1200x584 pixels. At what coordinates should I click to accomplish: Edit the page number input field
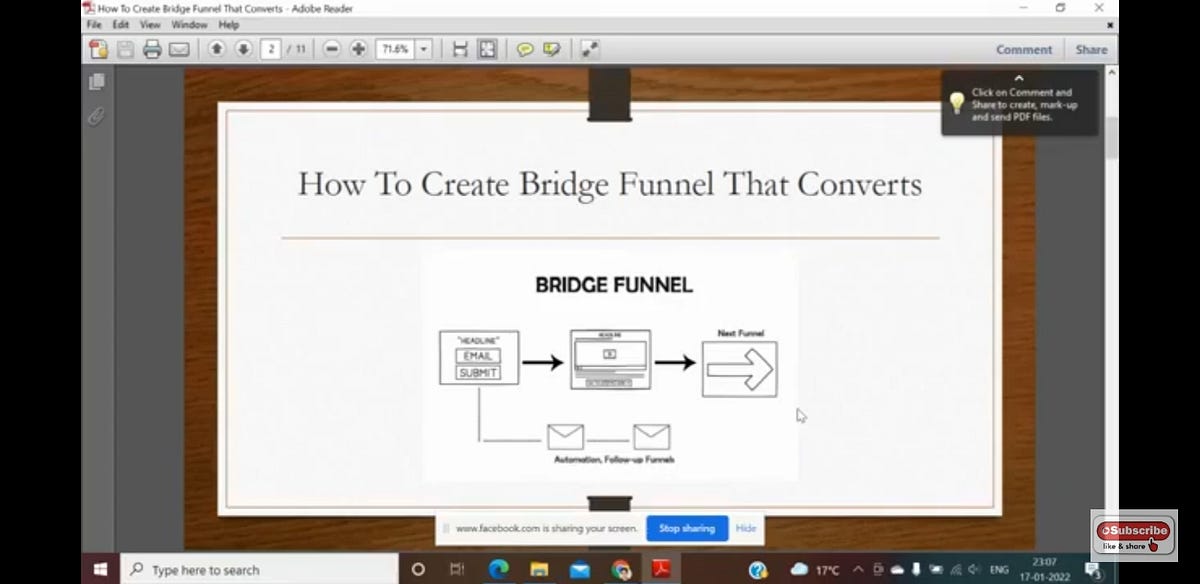[270, 48]
